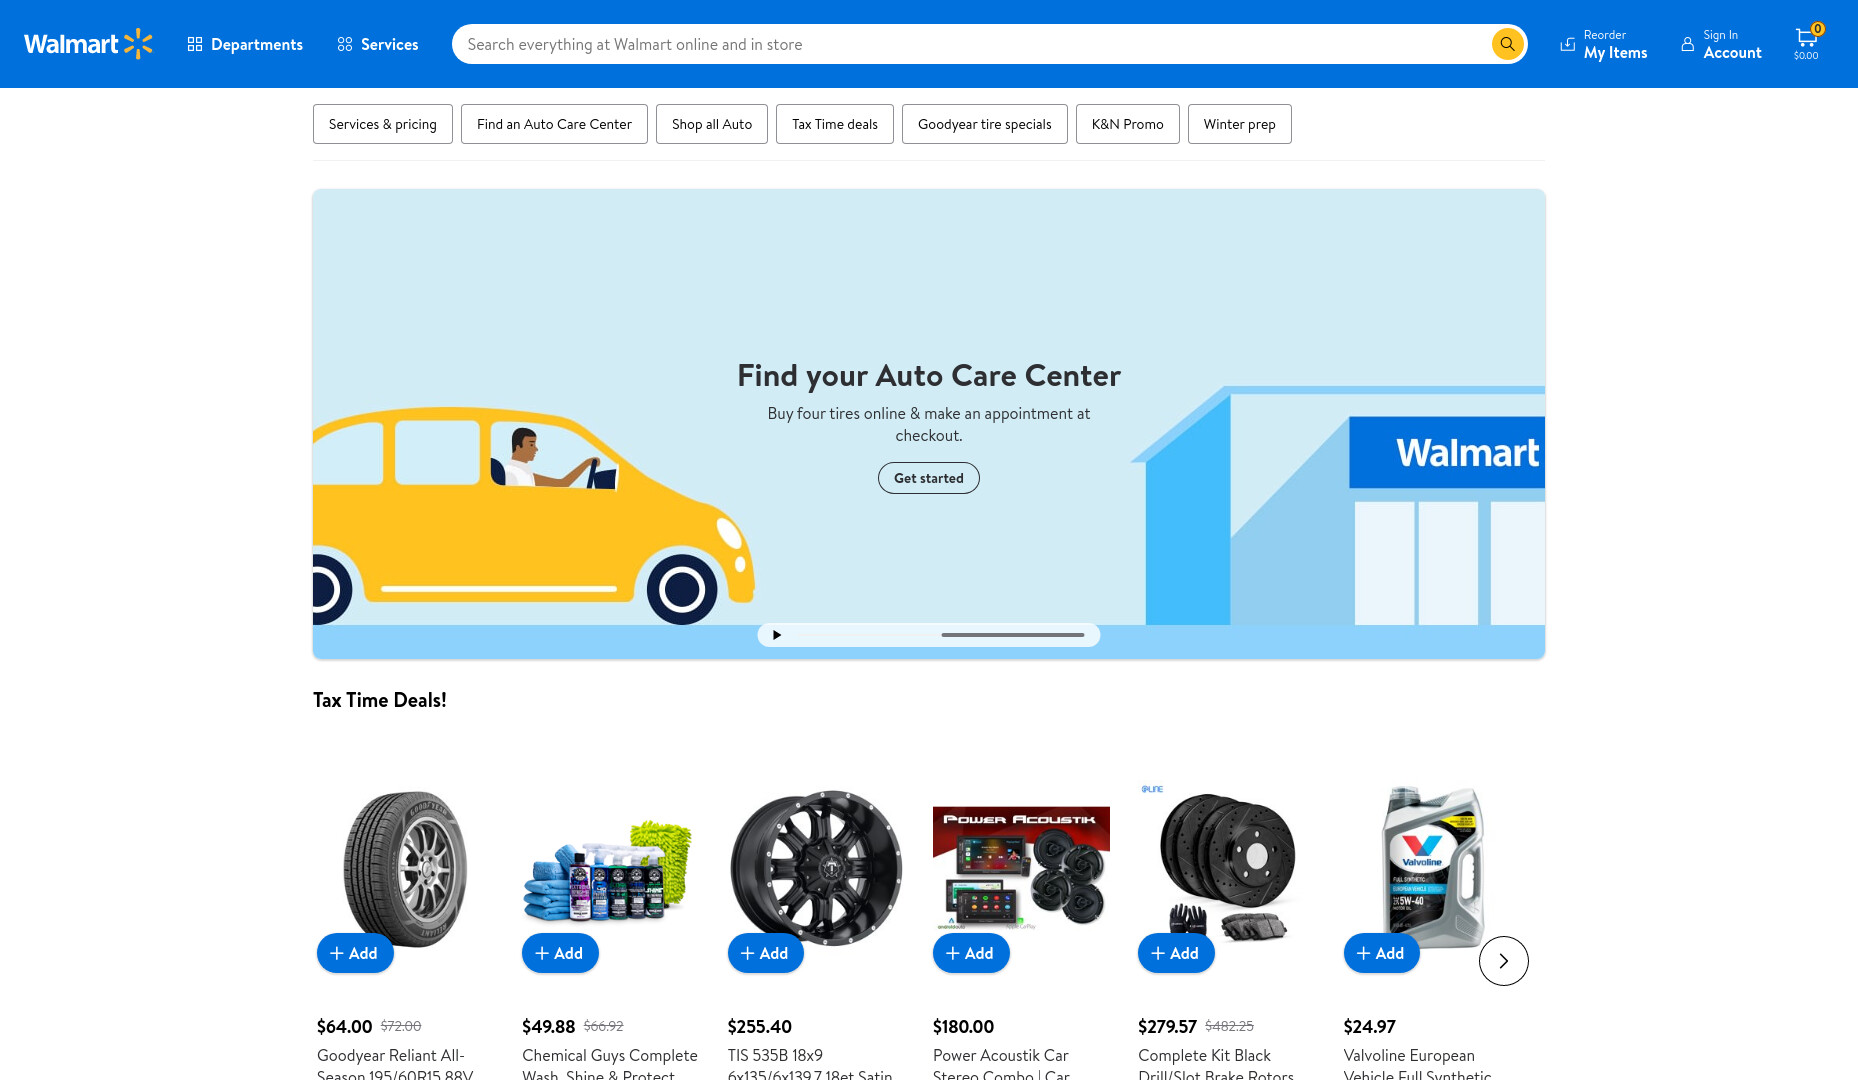The width and height of the screenshot is (1858, 1080).
Task: Select Winter prep chip
Action: (x=1240, y=124)
